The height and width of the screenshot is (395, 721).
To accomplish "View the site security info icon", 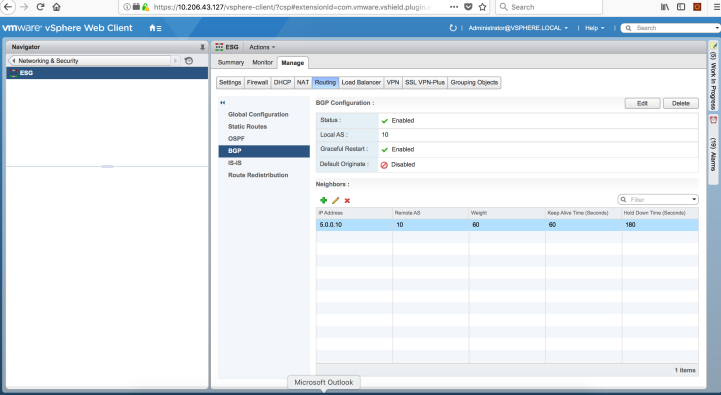I will (x=127, y=7).
